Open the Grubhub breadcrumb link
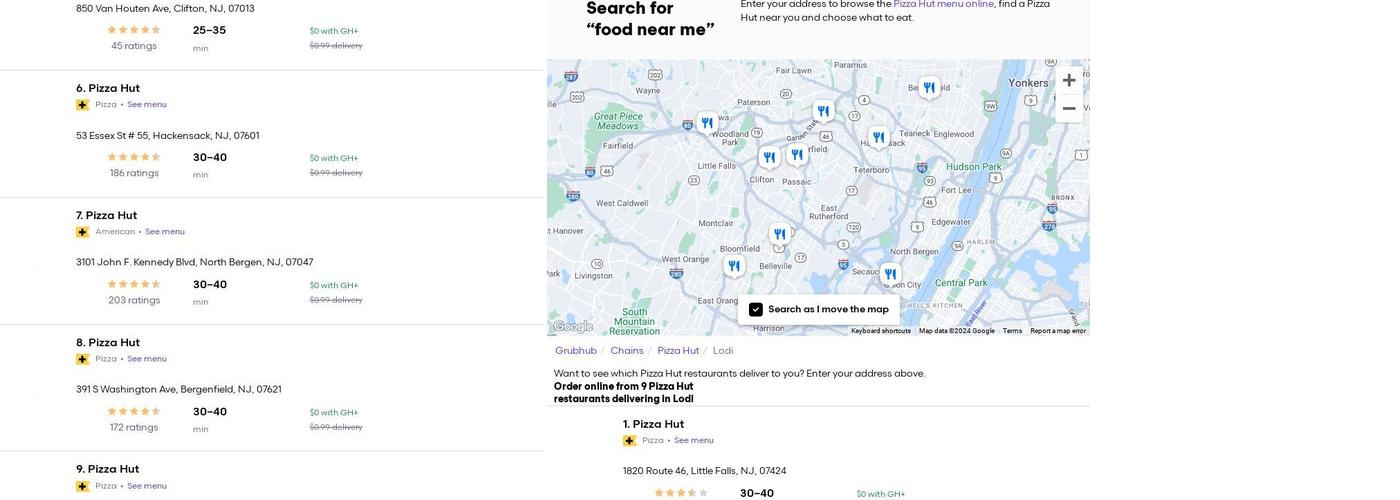This screenshot has width=1400, height=500. pyautogui.click(x=576, y=351)
